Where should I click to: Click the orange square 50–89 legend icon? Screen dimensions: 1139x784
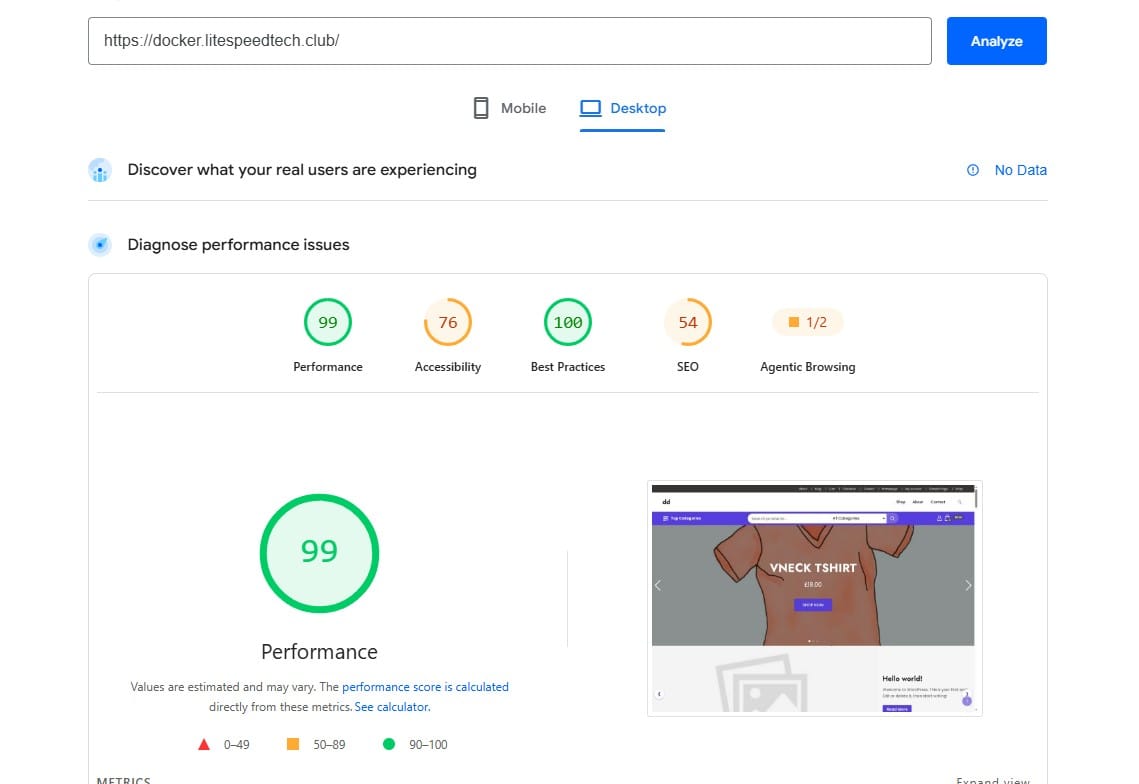tap(293, 744)
